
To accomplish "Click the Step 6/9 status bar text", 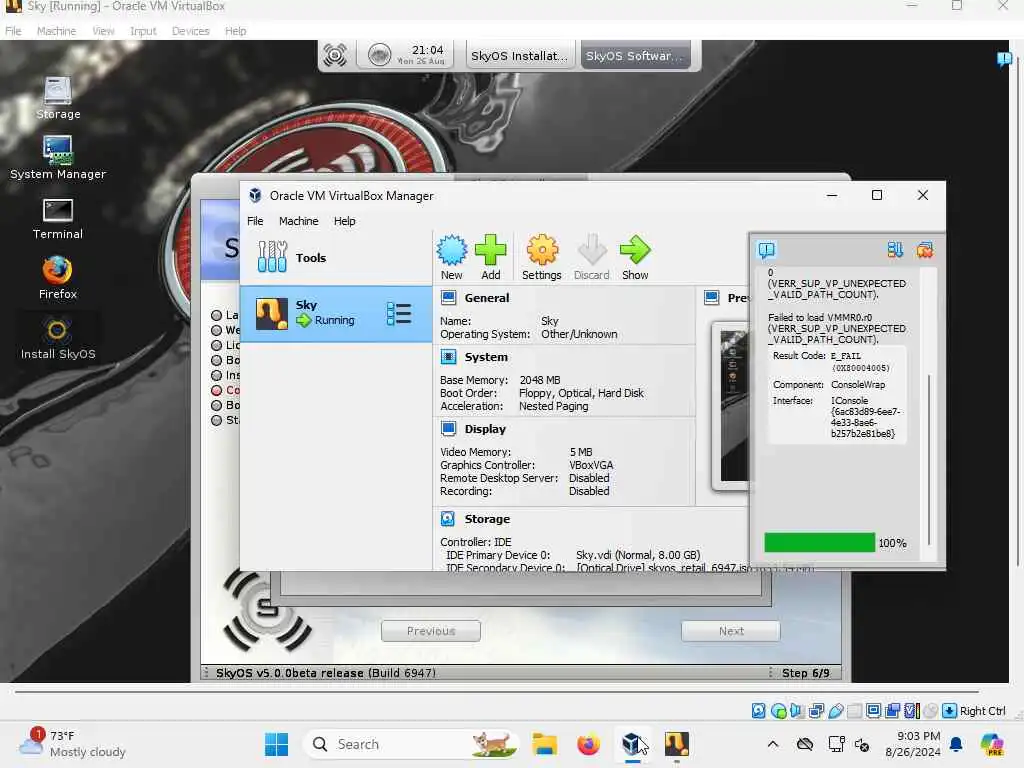I will 806,673.
